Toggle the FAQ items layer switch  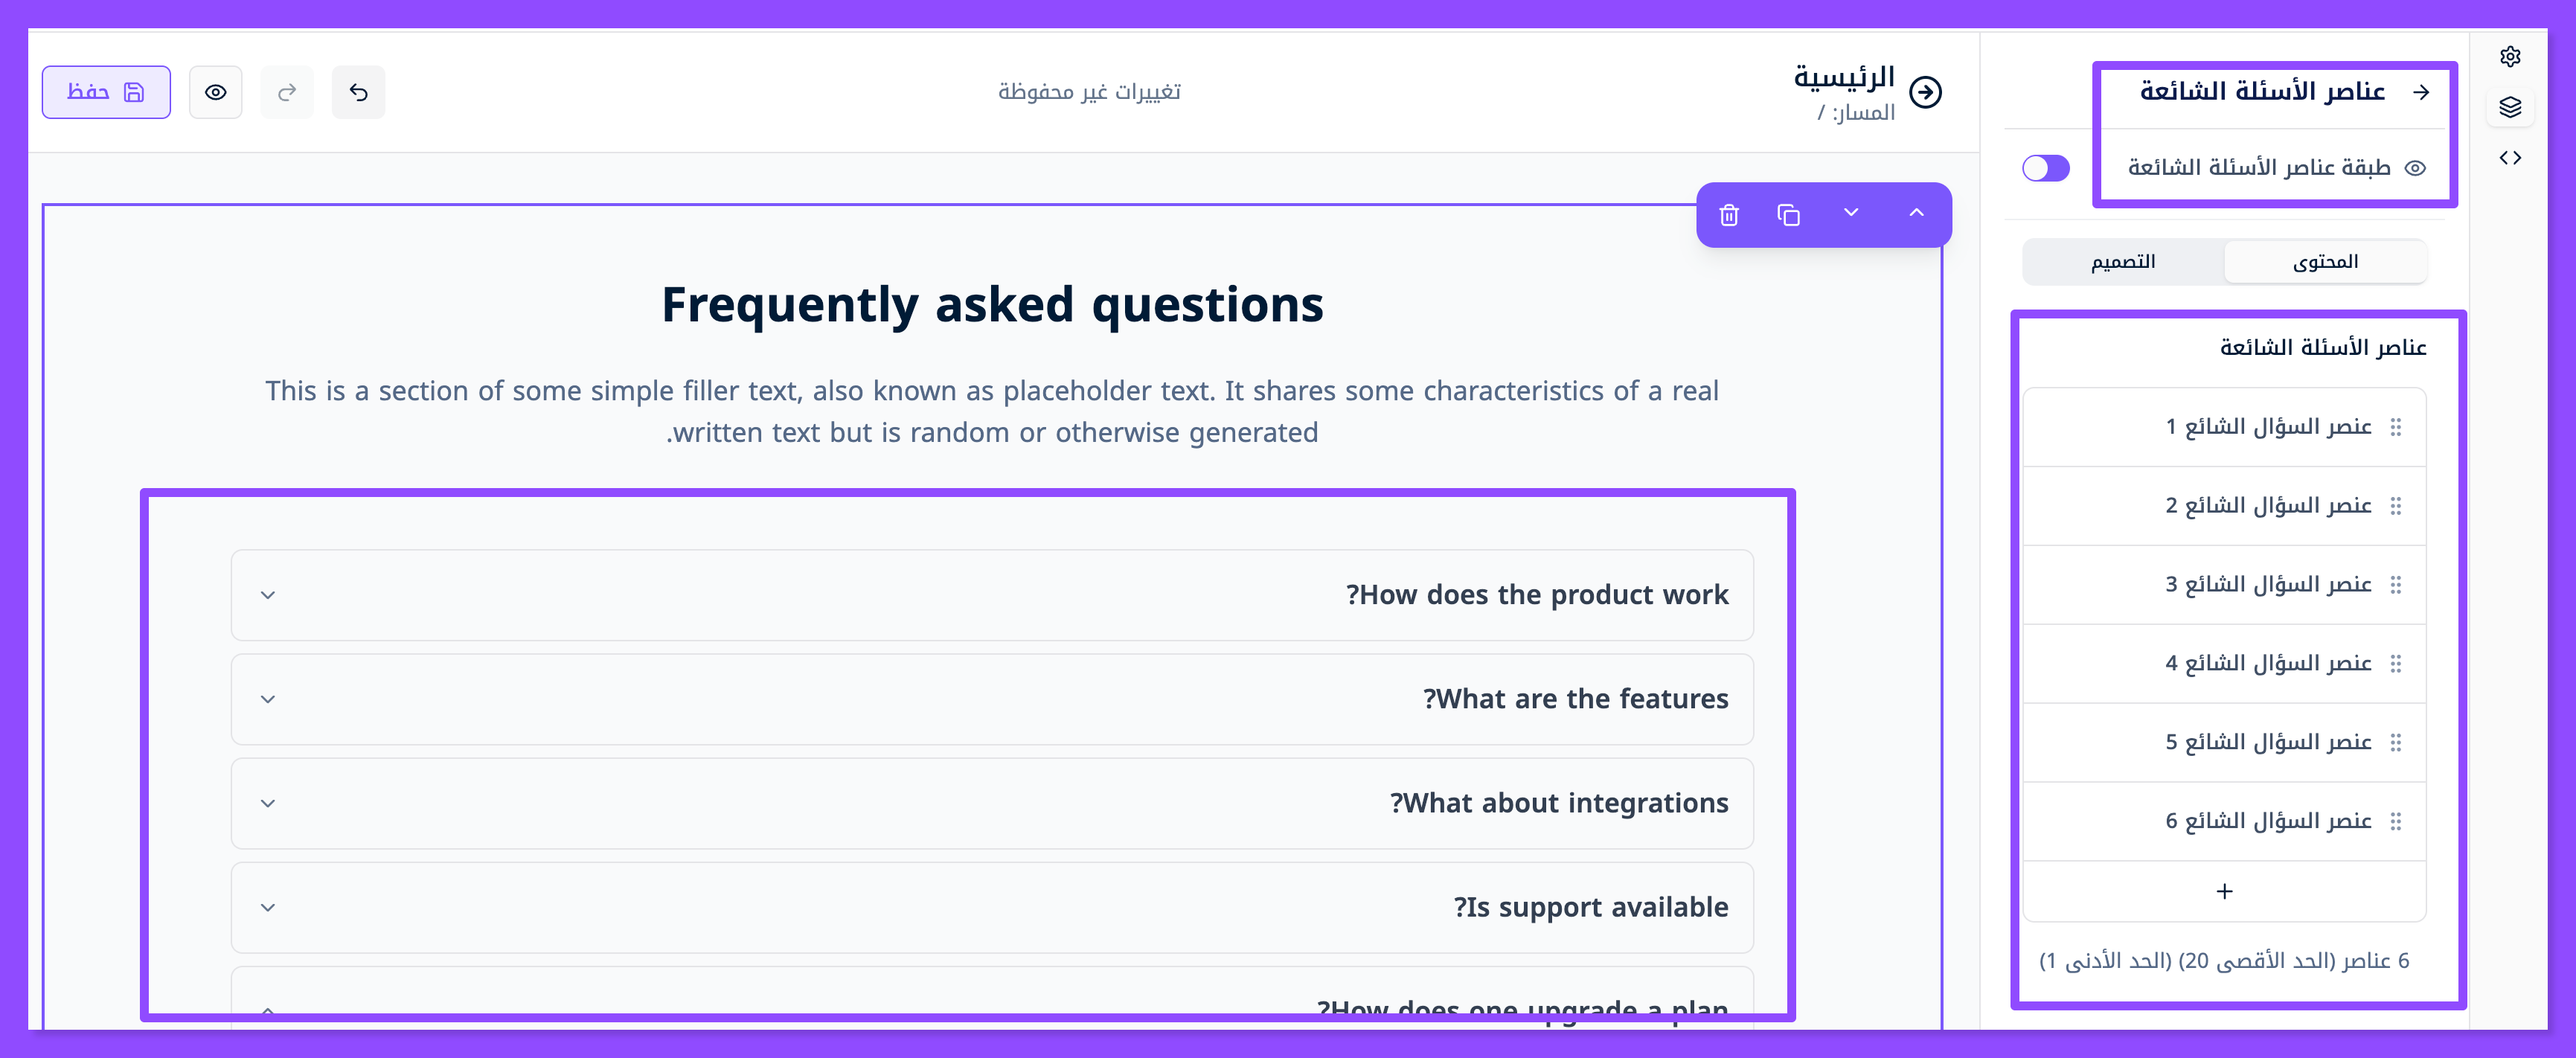[2045, 168]
